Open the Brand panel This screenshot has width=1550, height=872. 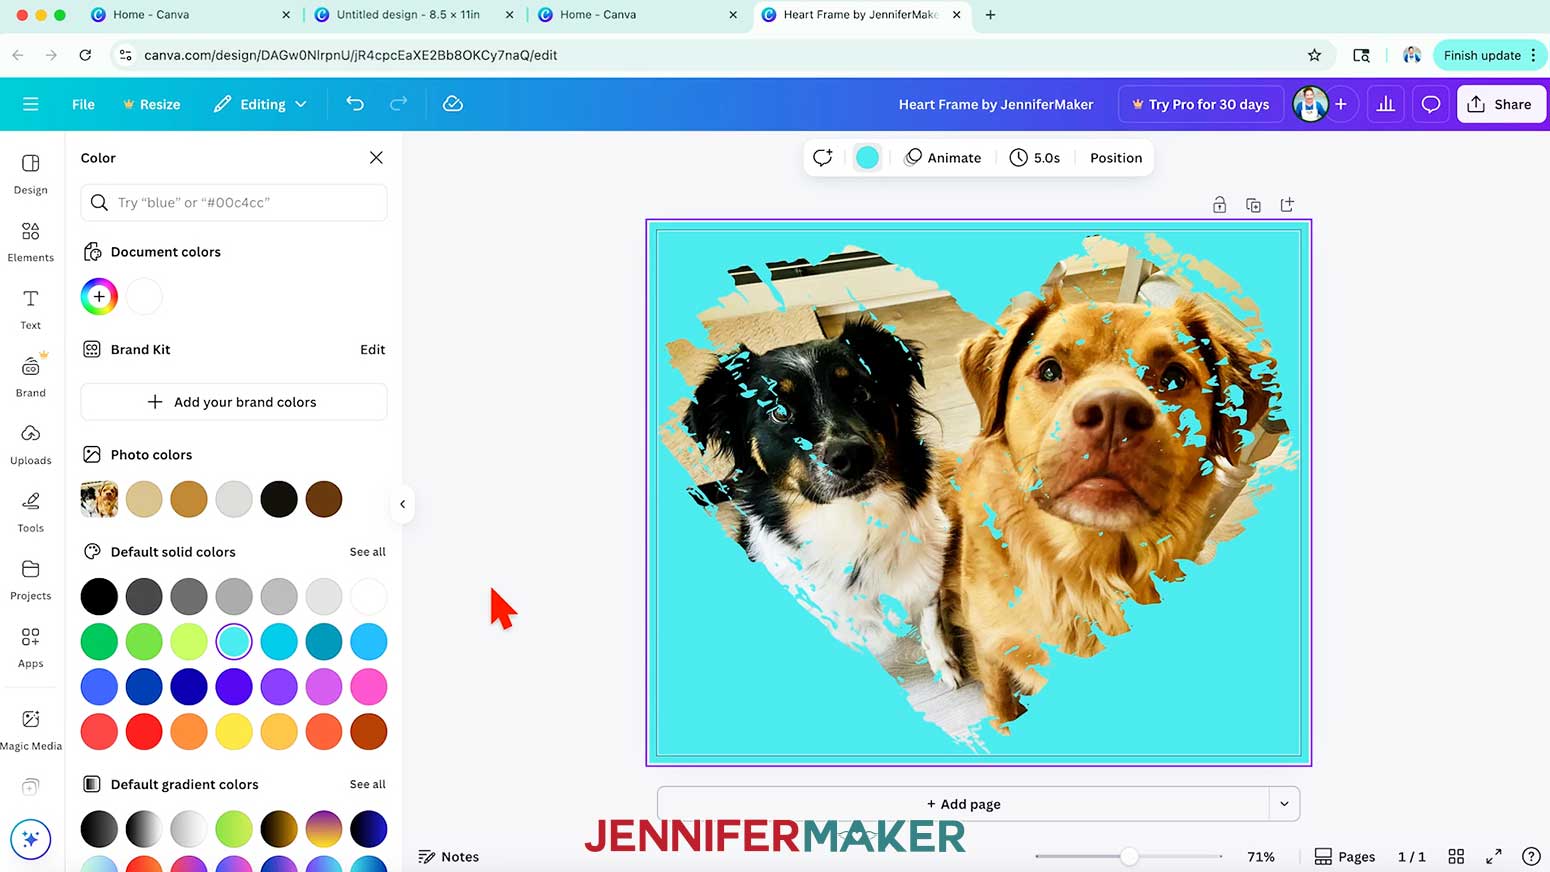tap(30, 377)
